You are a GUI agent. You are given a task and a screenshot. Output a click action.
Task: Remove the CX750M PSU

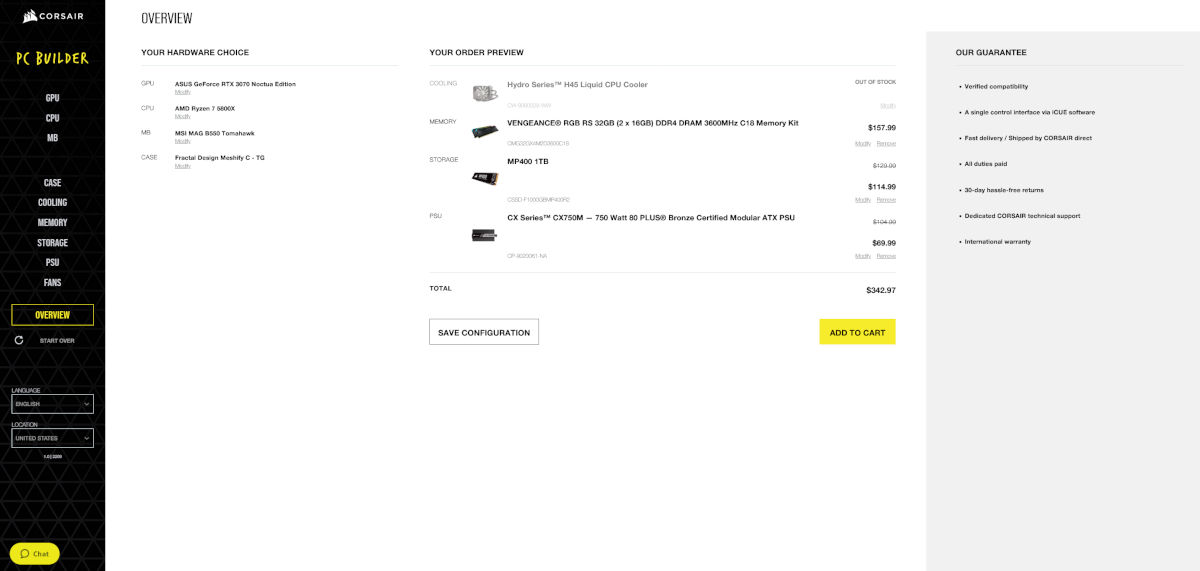(886, 256)
